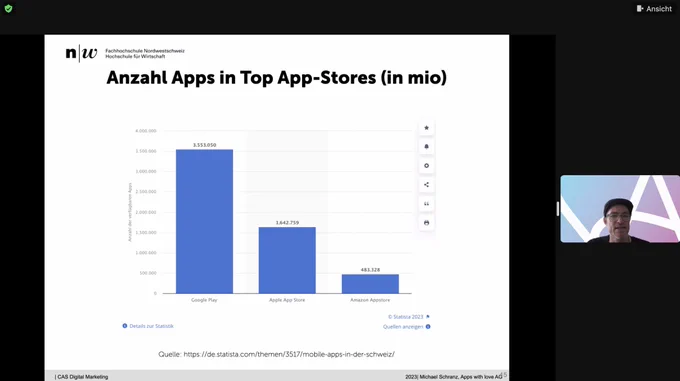Click the 3.553.050 value label
Image resolution: width=680 pixels, height=381 pixels.
(x=204, y=145)
